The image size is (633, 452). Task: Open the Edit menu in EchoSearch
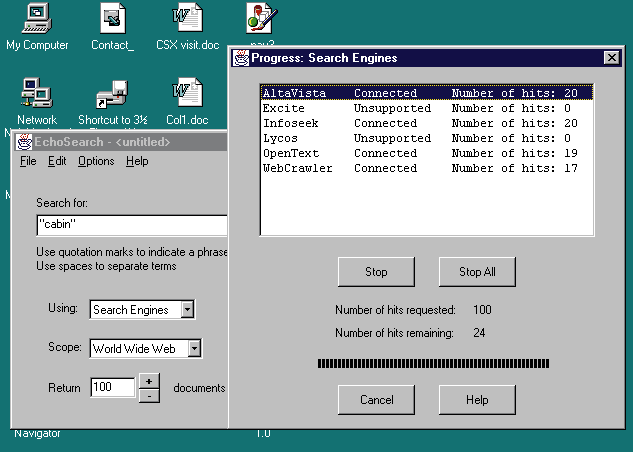[57, 161]
